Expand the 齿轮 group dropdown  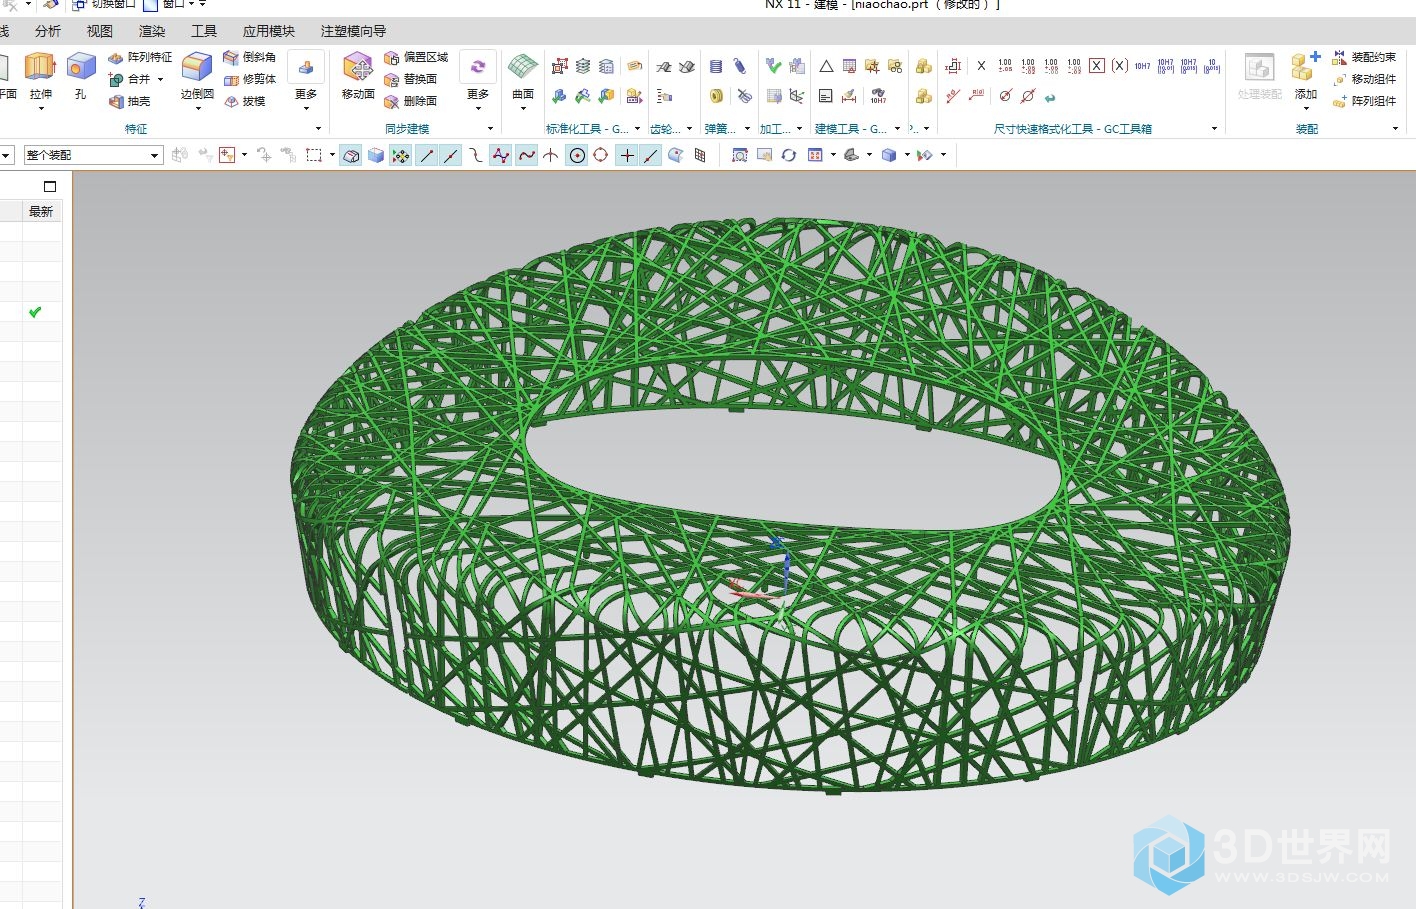click(x=689, y=128)
